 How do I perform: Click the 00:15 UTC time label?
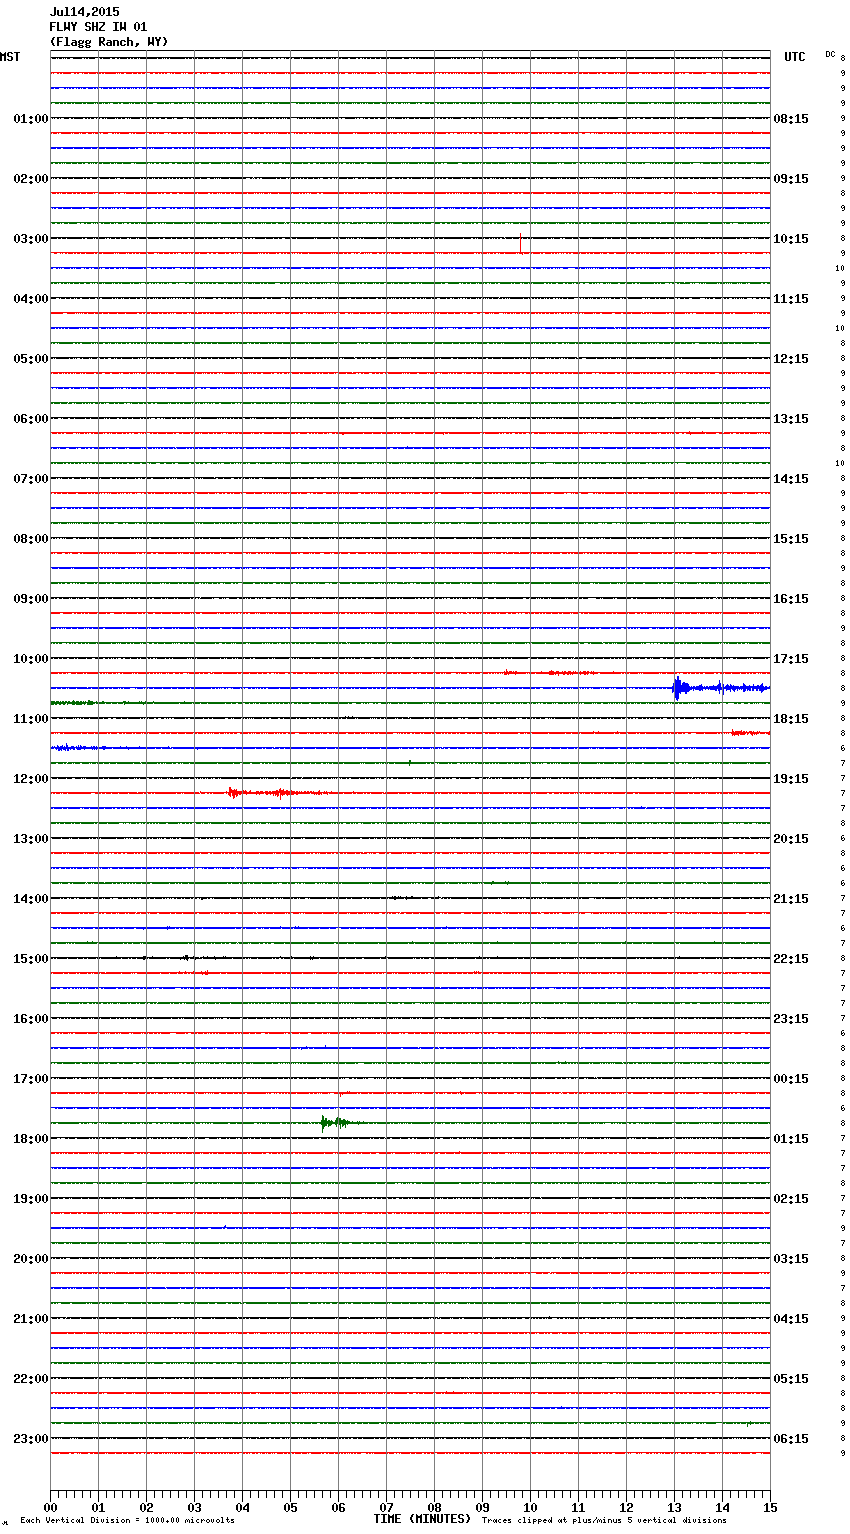pos(791,1079)
